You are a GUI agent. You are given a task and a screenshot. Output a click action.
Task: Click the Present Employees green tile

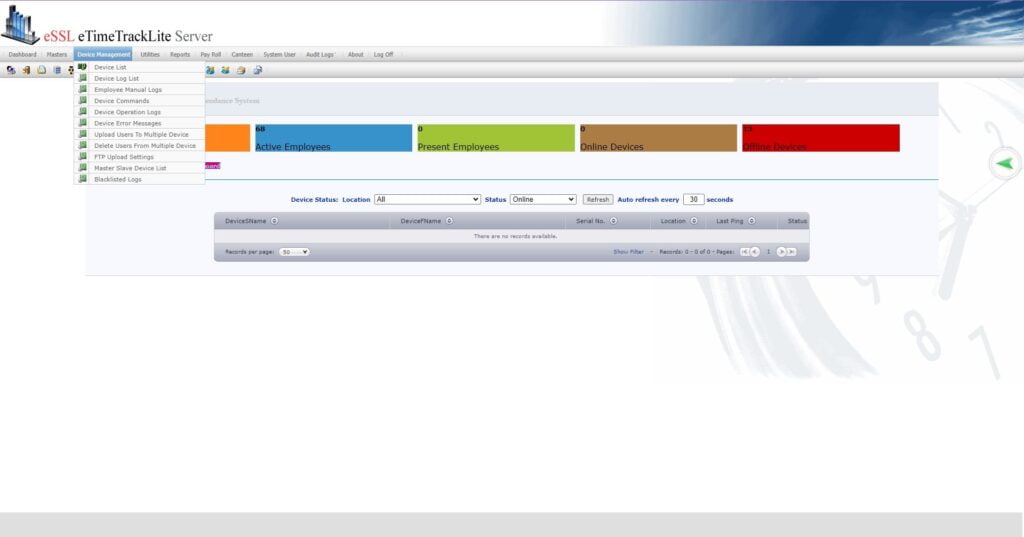pos(496,138)
